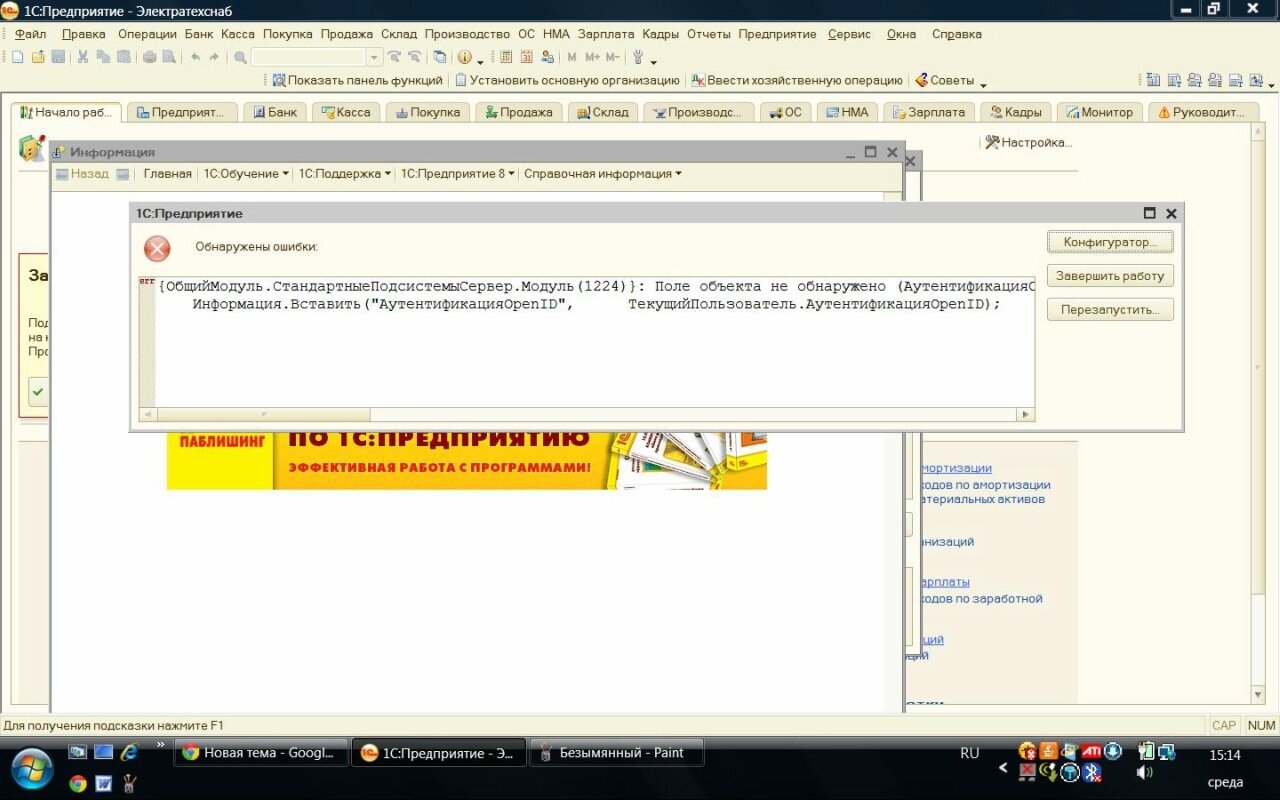Open the Calculator toolbar icon

506,57
